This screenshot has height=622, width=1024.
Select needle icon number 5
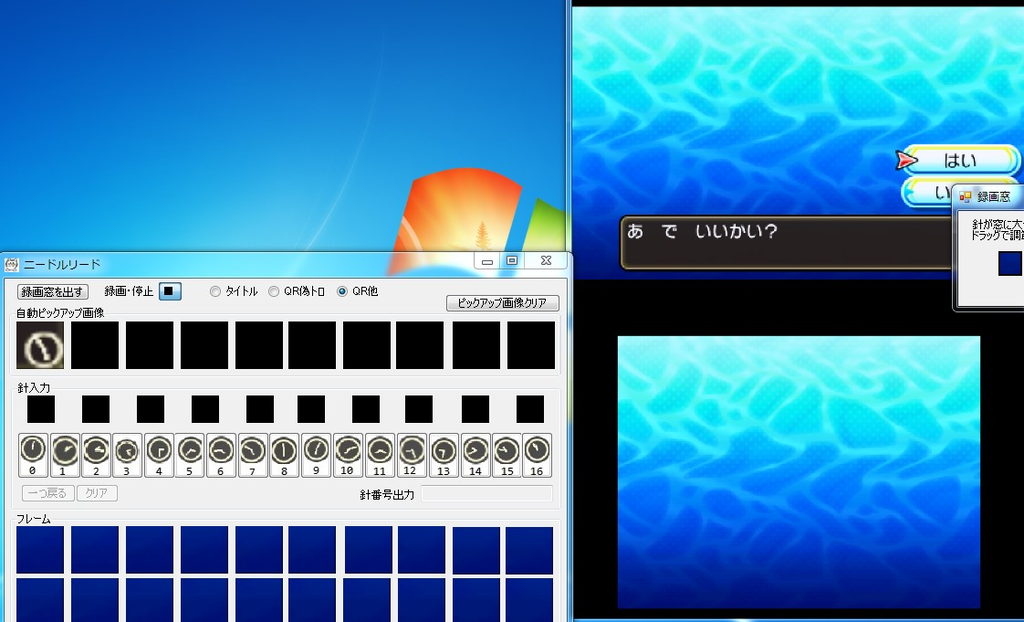[189, 455]
